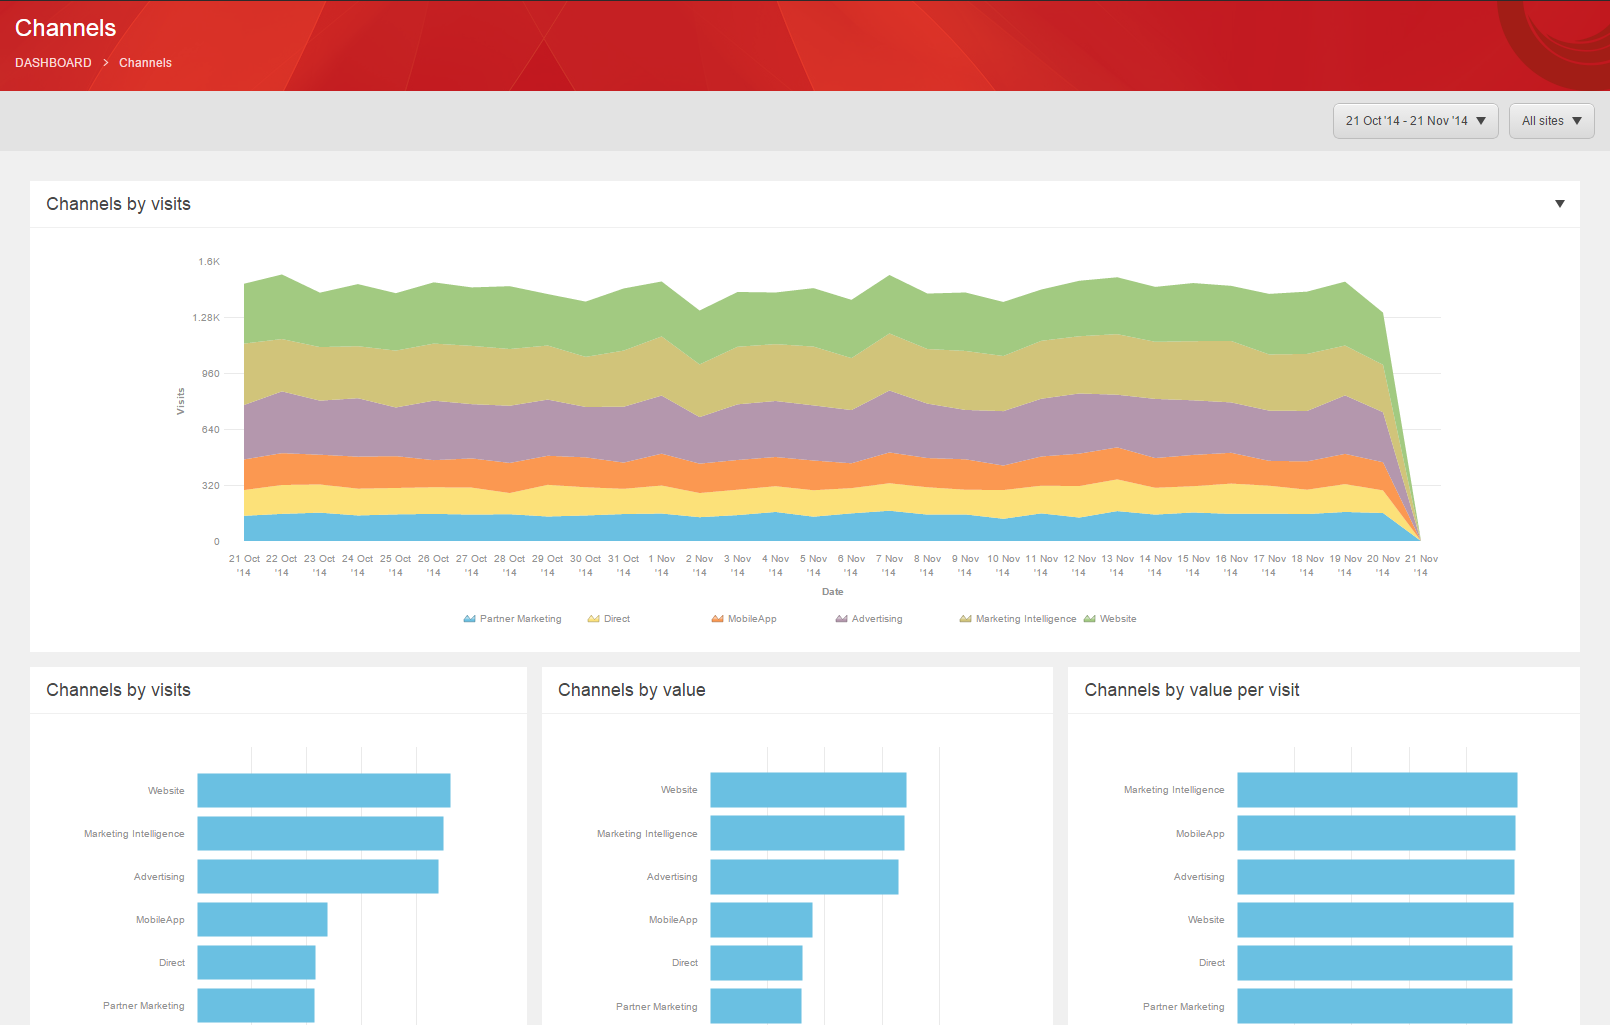Click the Channels by value per visit title

[x=1192, y=690]
